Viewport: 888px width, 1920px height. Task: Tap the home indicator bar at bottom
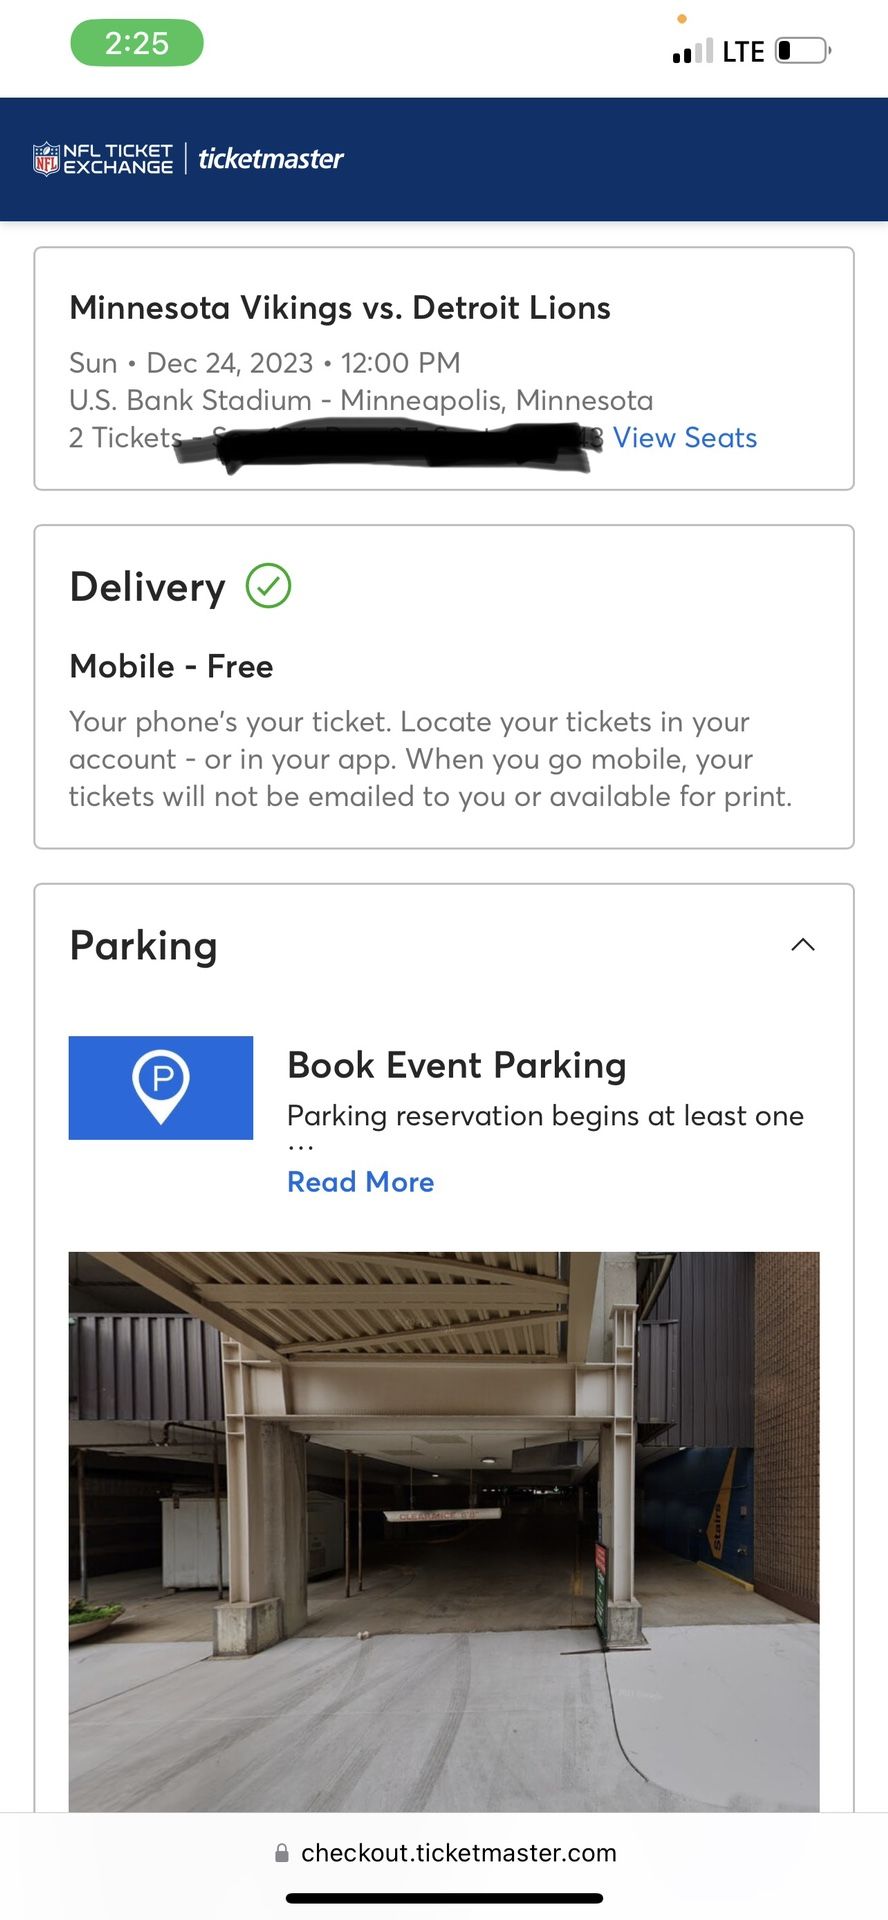click(444, 1898)
